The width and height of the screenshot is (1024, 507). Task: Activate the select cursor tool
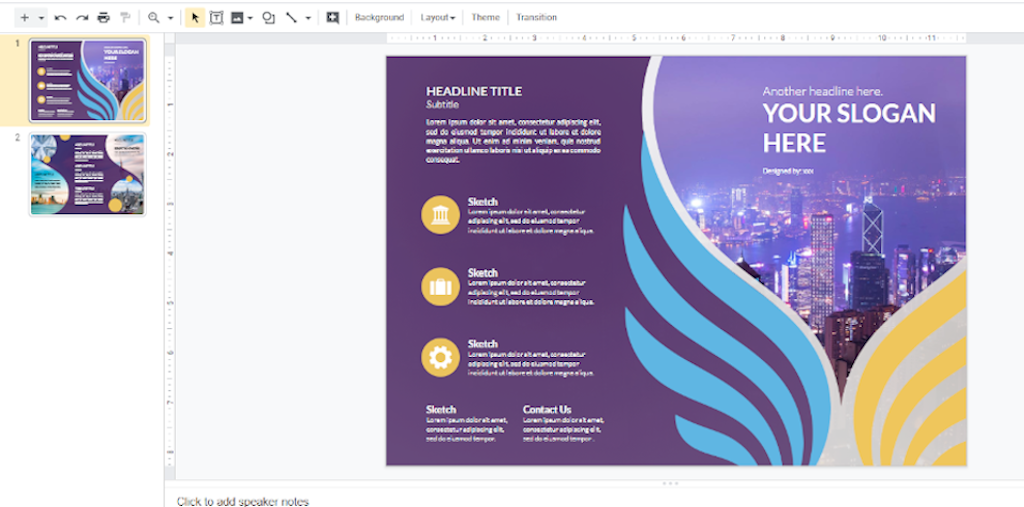point(195,18)
